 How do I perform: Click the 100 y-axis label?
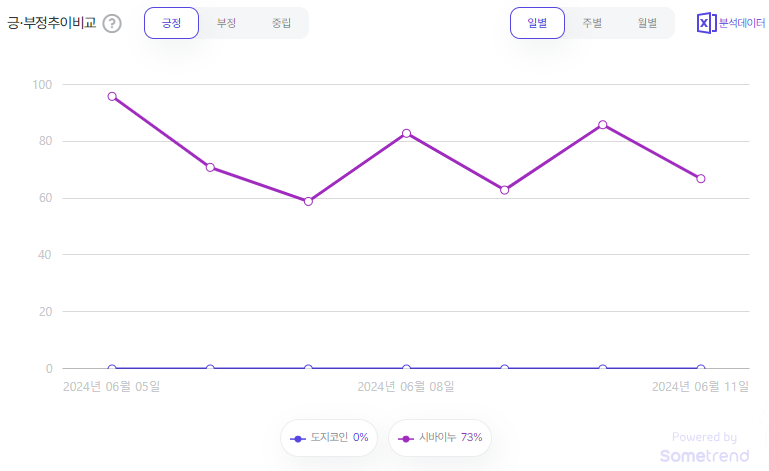point(42,85)
